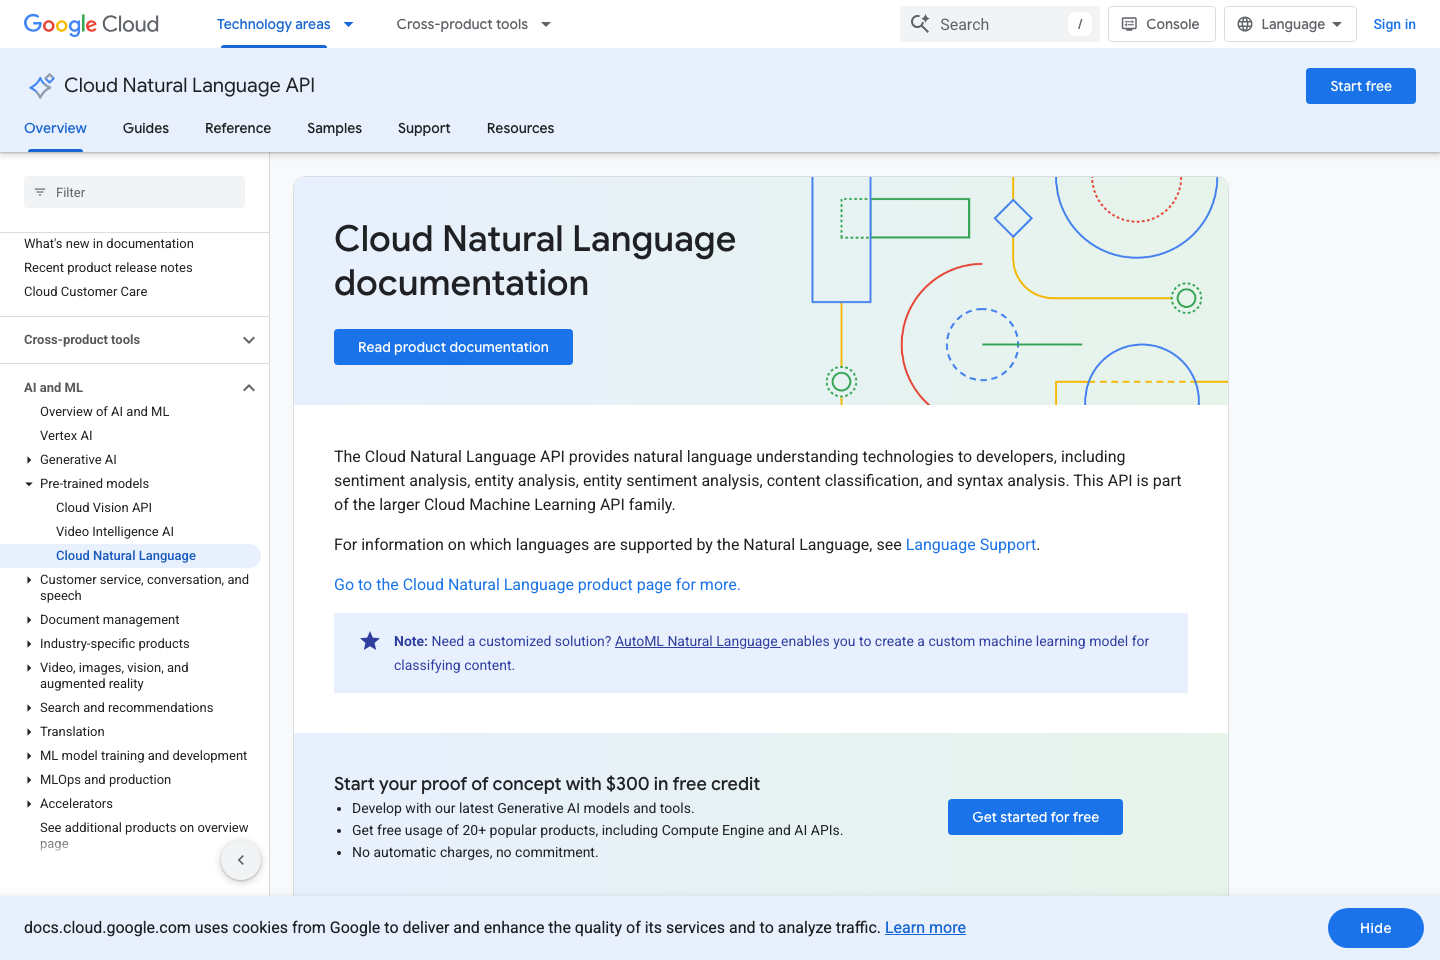Expand the Translation tree item
This screenshot has width=1440, height=960.
[29, 731]
